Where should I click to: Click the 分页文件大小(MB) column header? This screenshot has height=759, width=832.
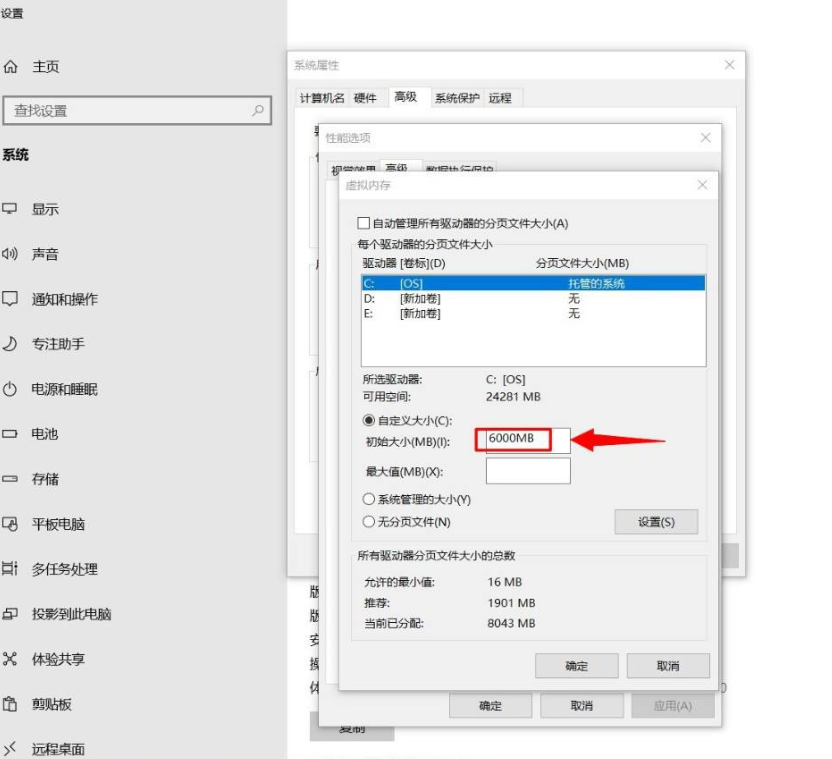click(x=582, y=263)
